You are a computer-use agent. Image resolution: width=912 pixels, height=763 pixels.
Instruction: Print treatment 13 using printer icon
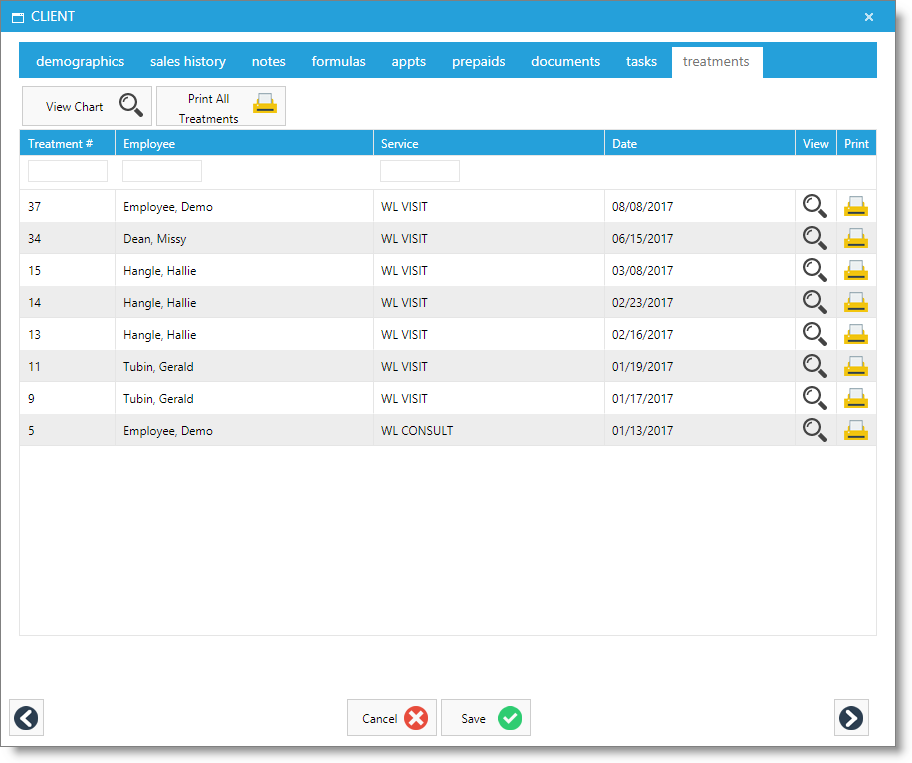[856, 334]
